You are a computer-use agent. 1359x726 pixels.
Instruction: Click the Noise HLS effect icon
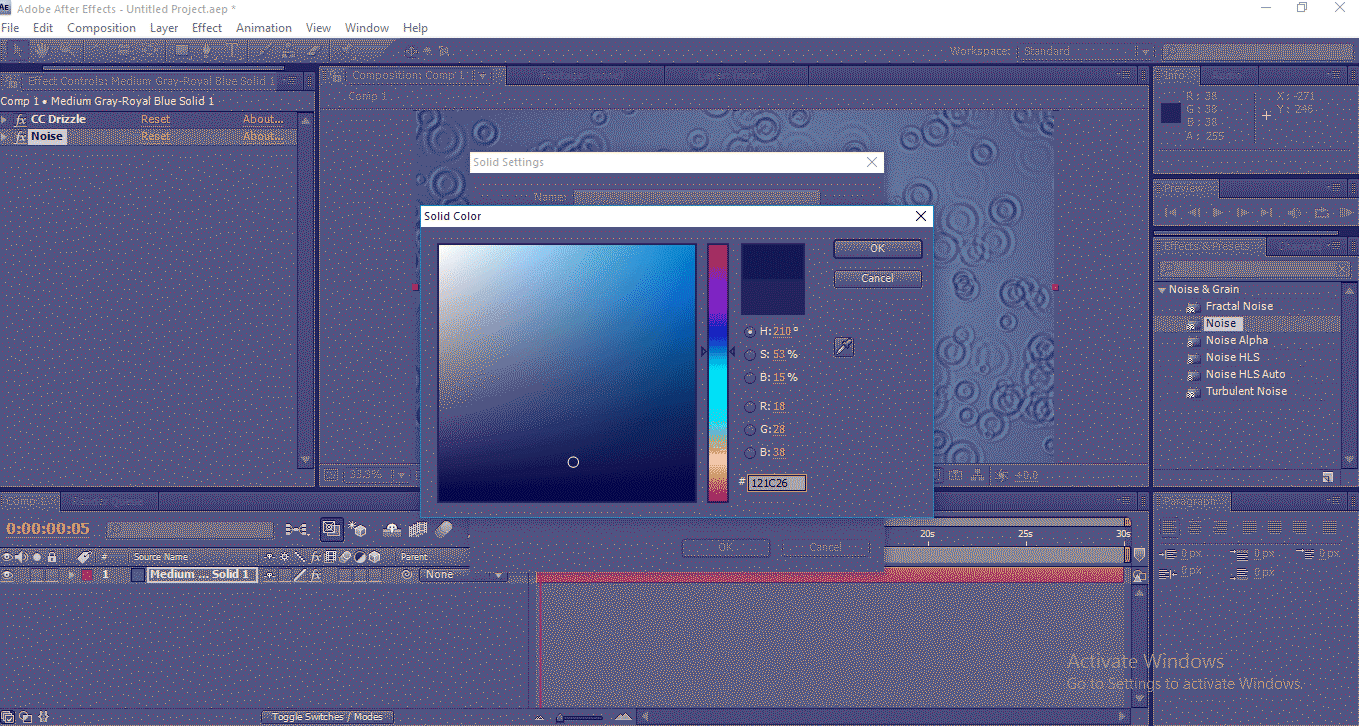pyautogui.click(x=1191, y=358)
